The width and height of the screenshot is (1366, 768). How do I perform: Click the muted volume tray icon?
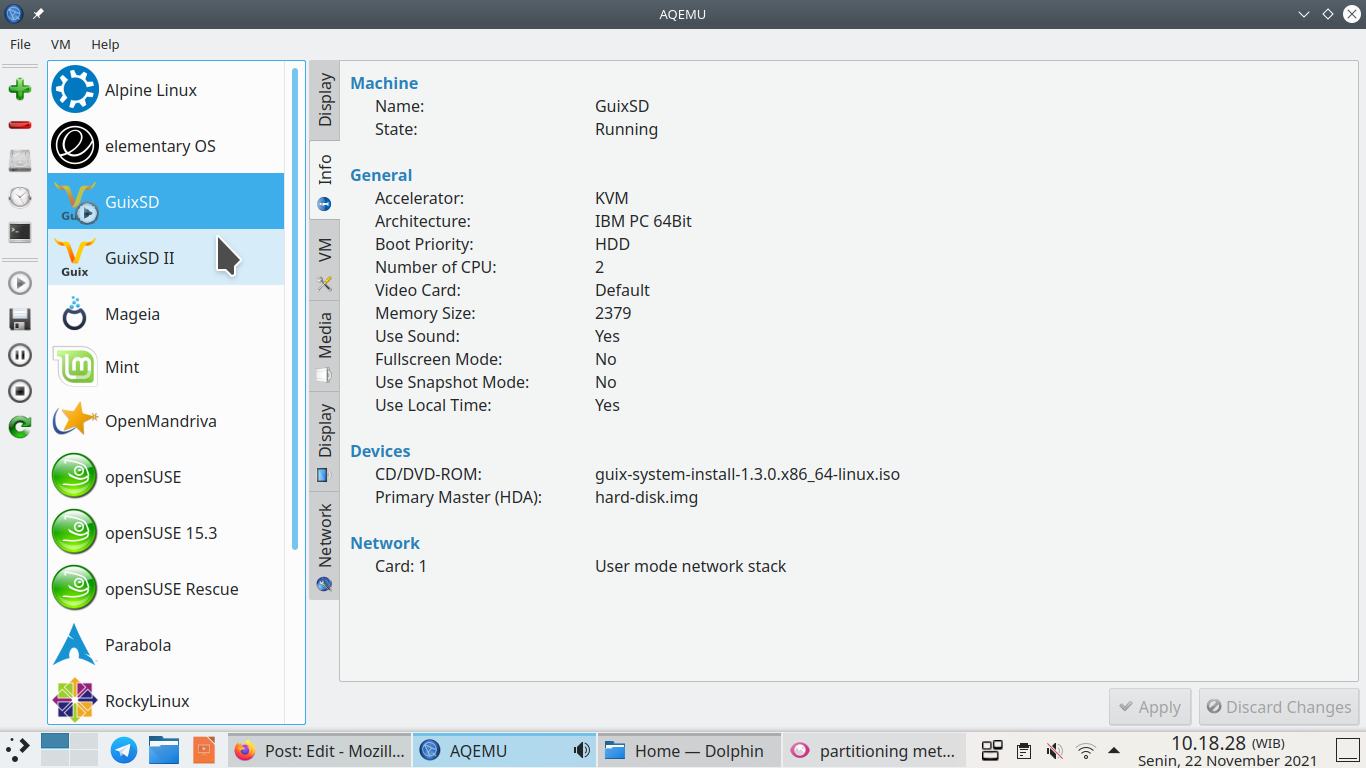(1054, 750)
